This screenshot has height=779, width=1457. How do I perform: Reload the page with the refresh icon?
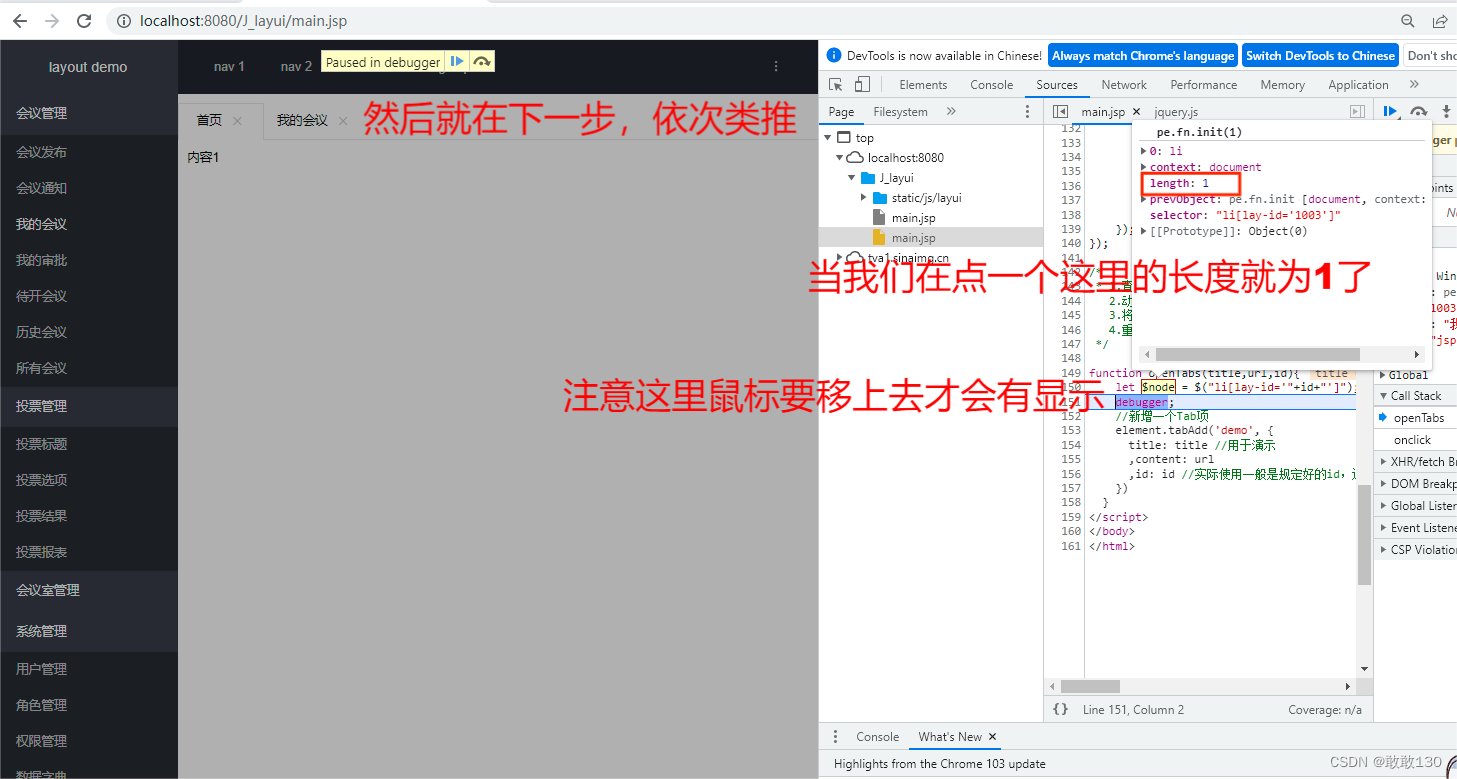[x=84, y=21]
